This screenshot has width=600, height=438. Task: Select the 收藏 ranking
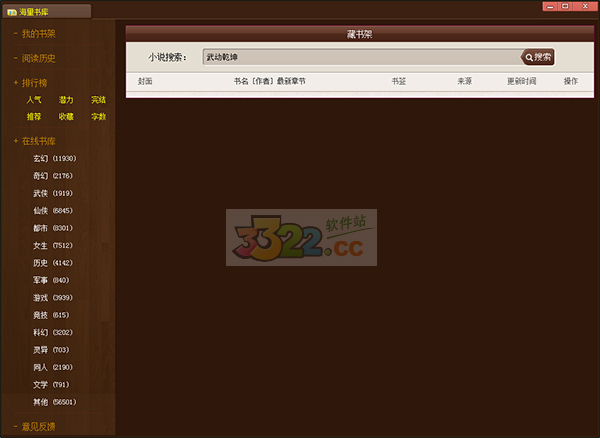[x=66, y=116]
